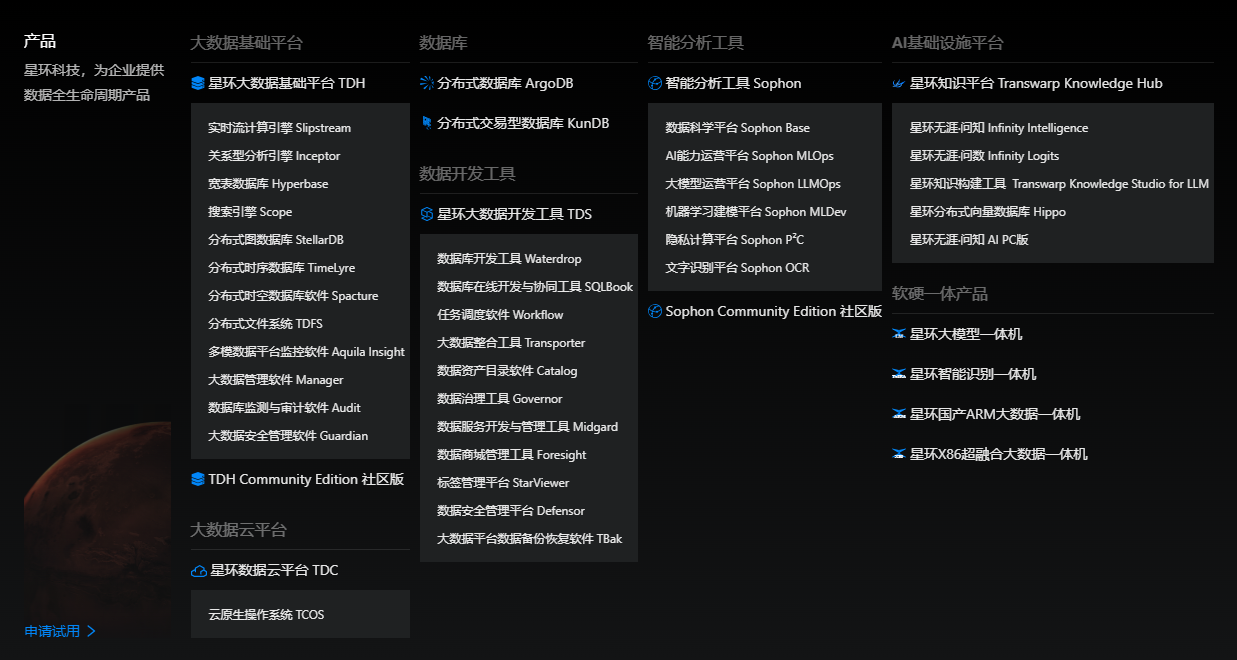Image resolution: width=1237 pixels, height=660 pixels.
Task: Click the icon beside 星环智能识别一体机
Action: point(899,375)
